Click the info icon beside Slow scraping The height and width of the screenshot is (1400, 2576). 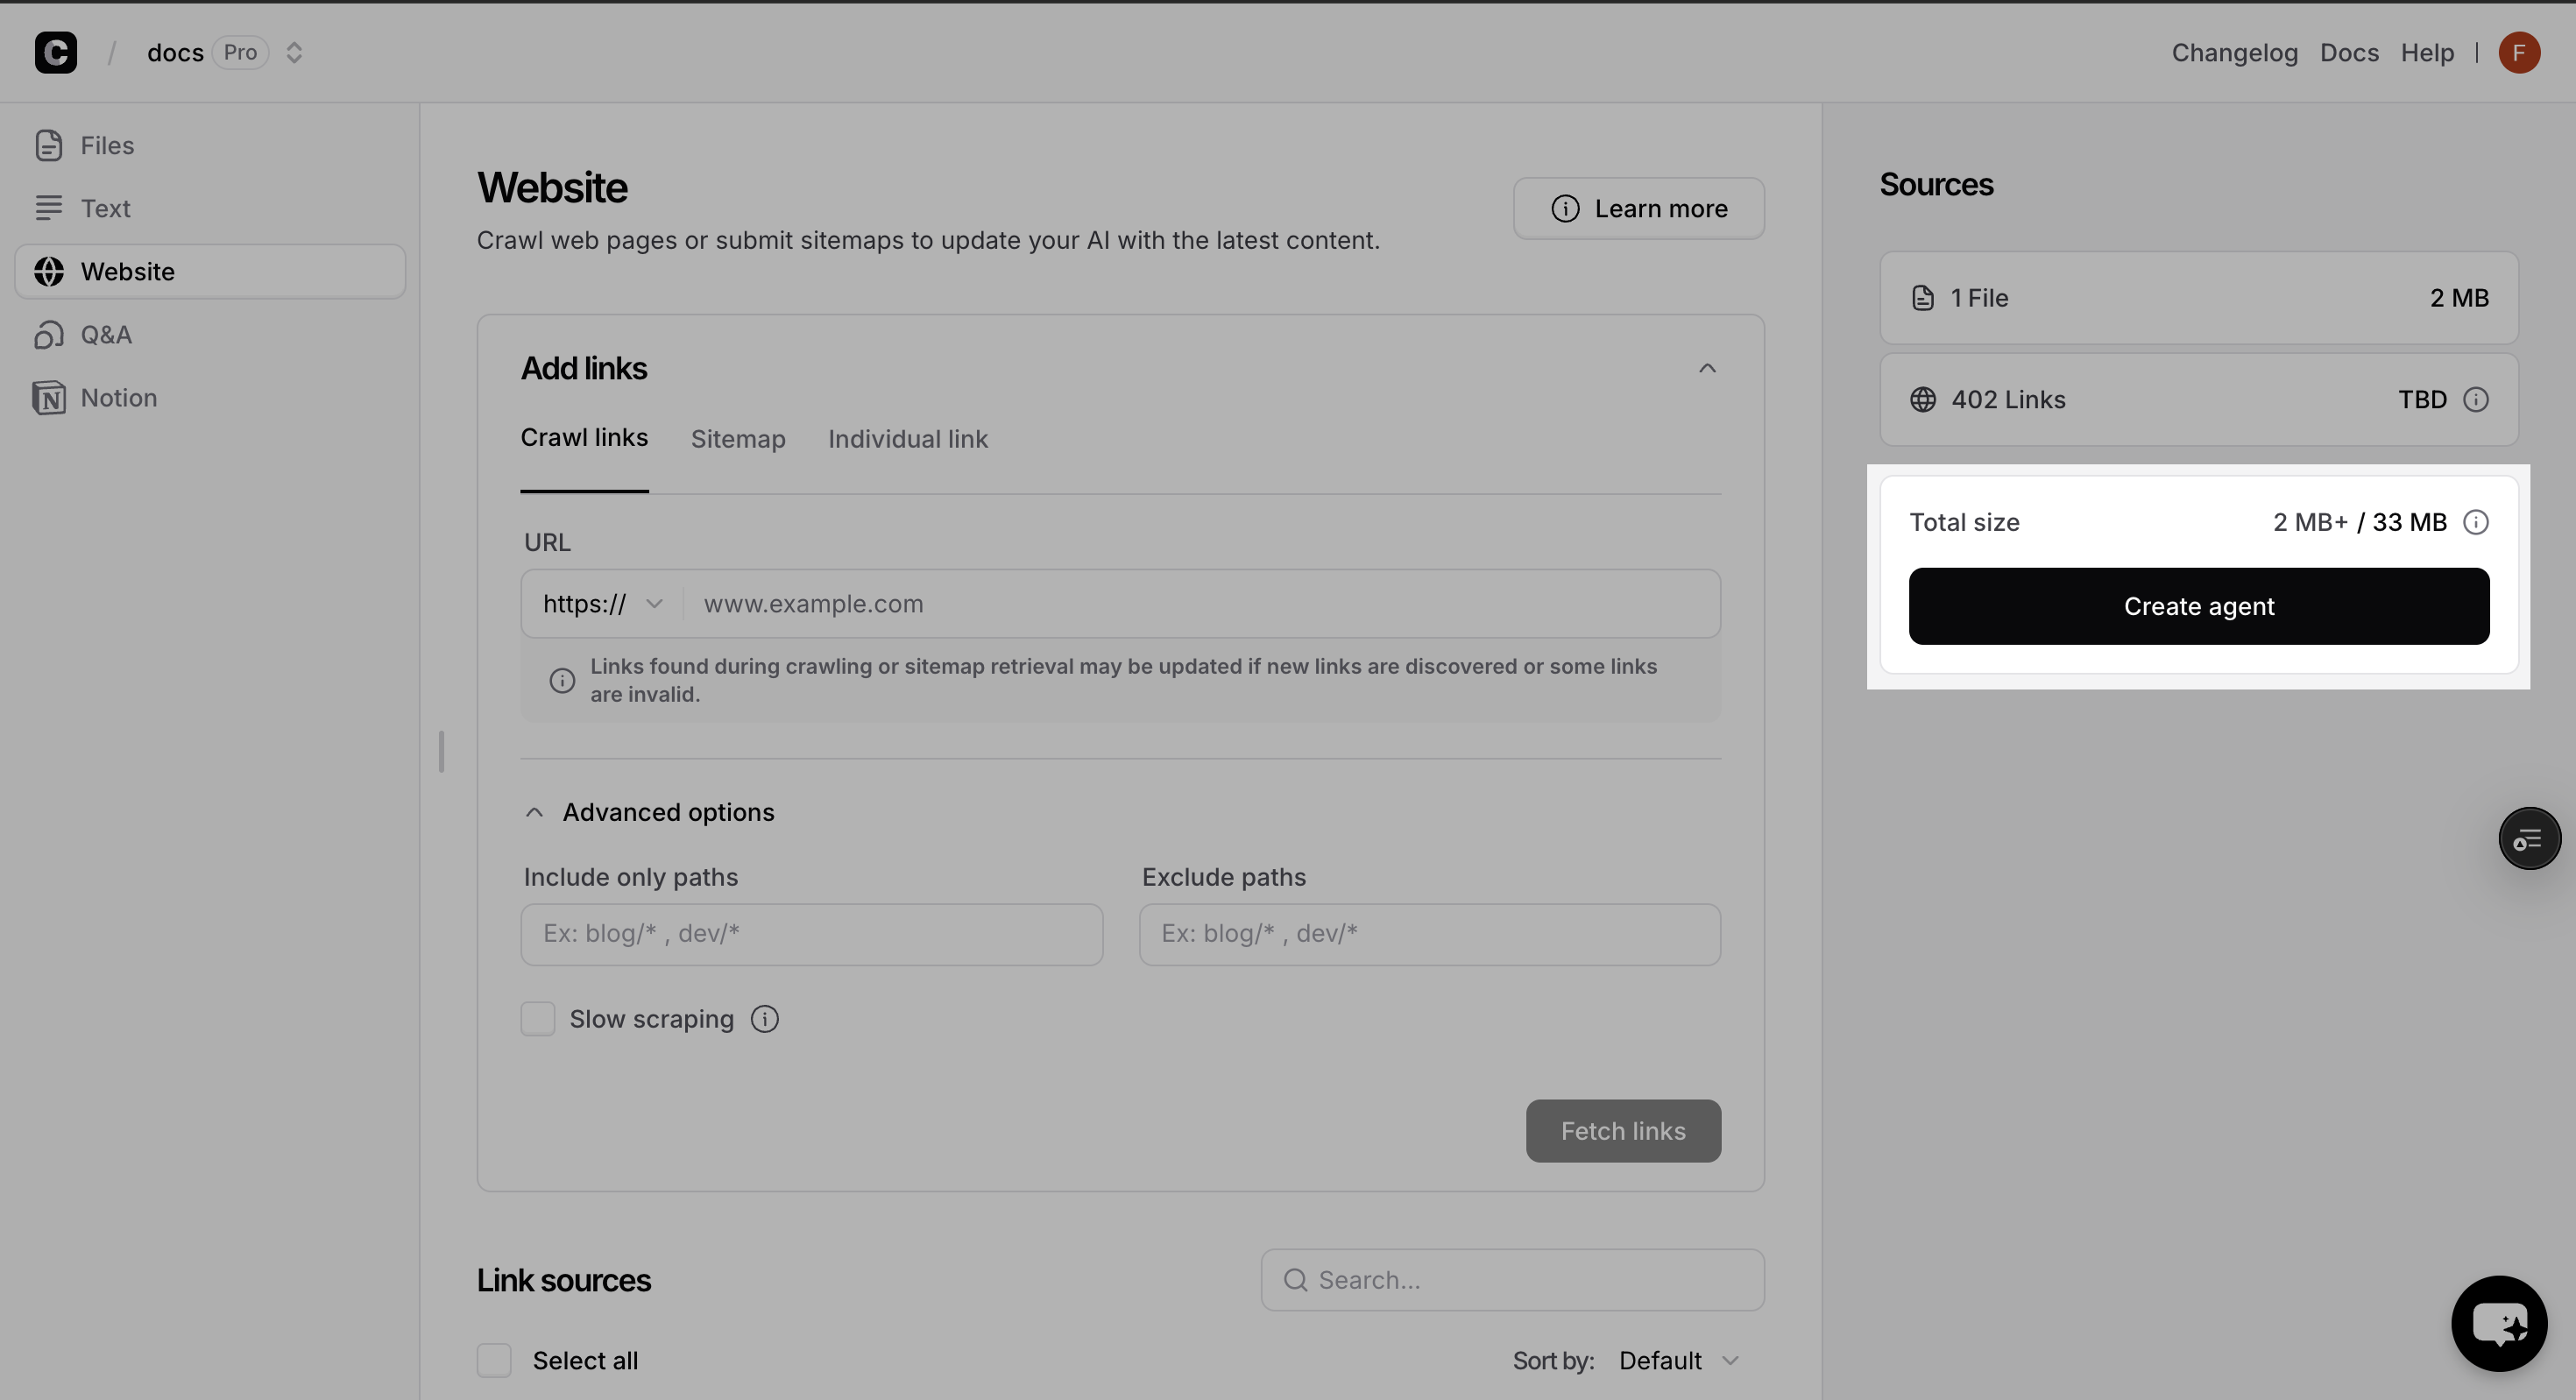point(765,1019)
